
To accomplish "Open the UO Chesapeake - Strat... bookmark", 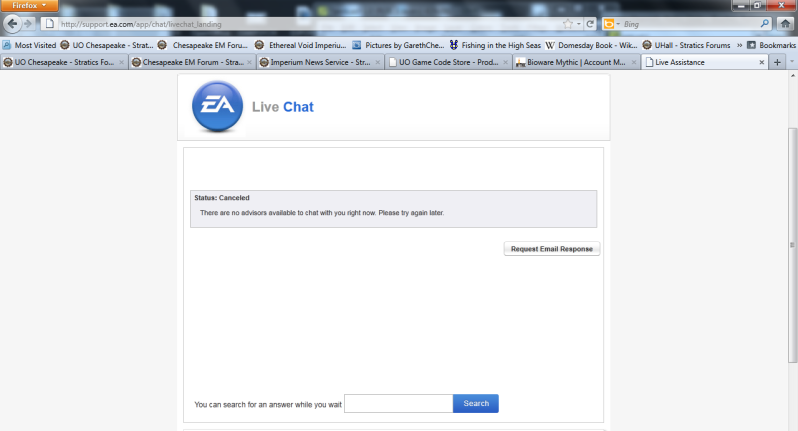I will pyautogui.click(x=106, y=45).
